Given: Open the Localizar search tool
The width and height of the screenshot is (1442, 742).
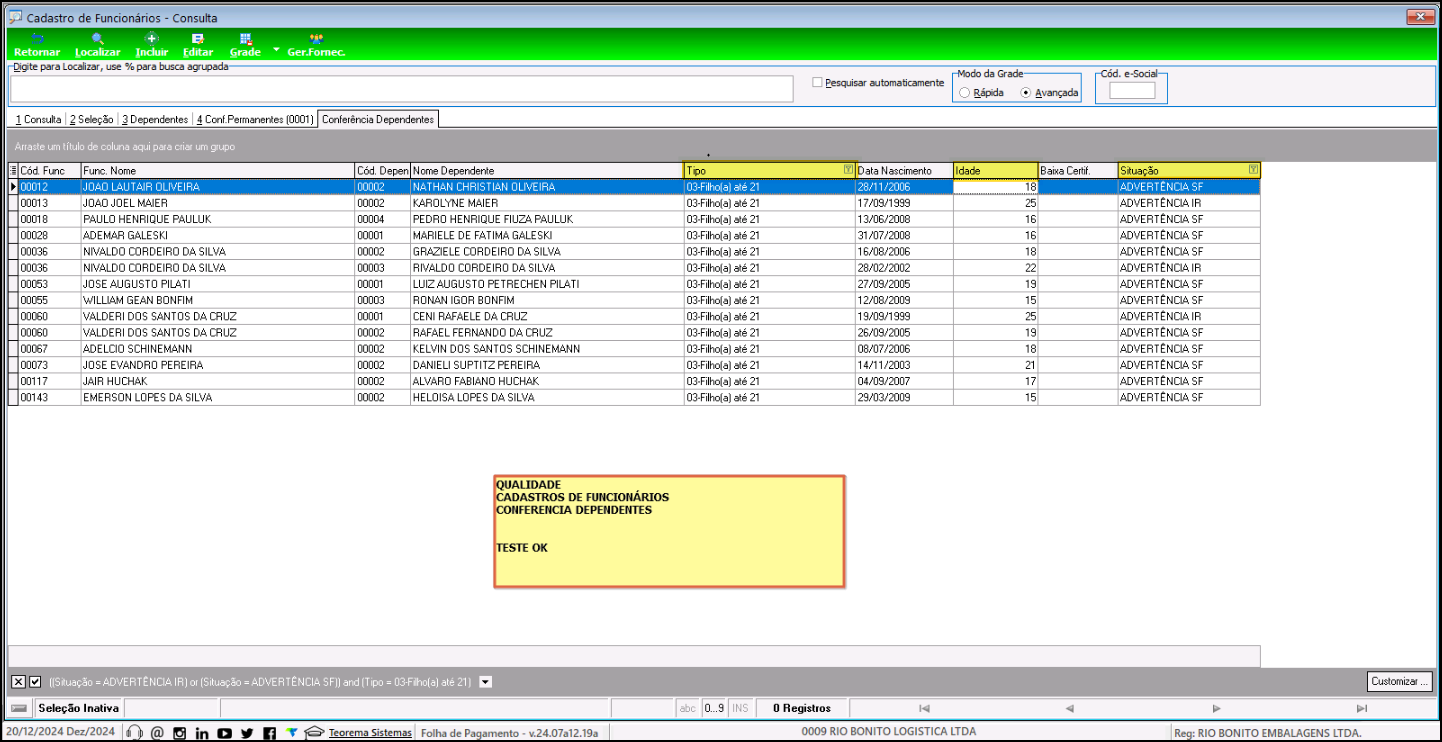Looking at the screenshot, I should pyautogui.click(x=98, y=45).
